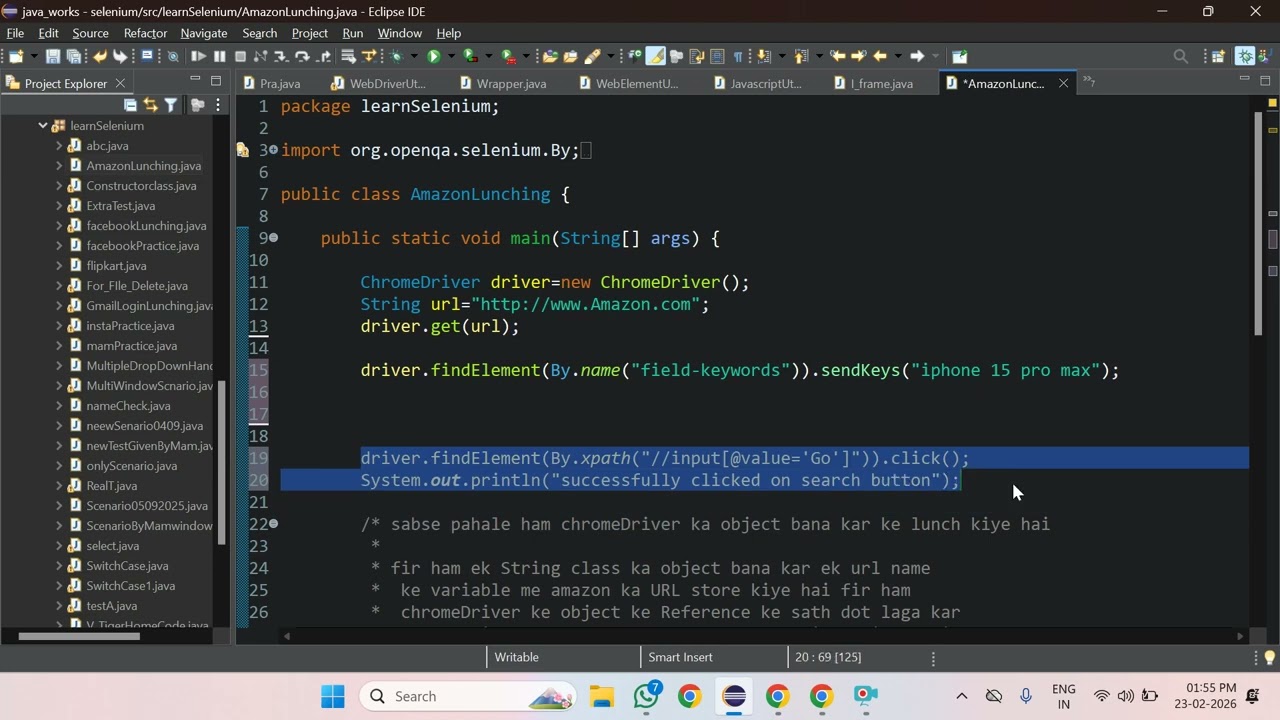1280x720 pixels.
Task: Open WhatsApp from the taskbar
Action: point(646,696)
